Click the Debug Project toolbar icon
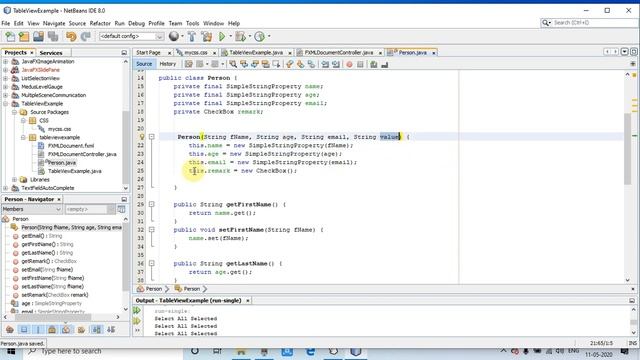This screenshot has width=640, height=360. (240, 36)
